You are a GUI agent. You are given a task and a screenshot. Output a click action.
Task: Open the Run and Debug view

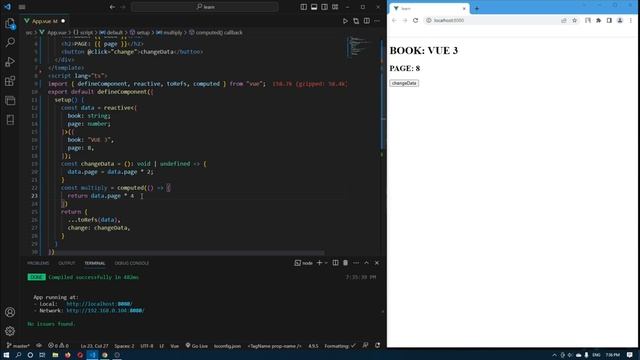coord(10,62)
